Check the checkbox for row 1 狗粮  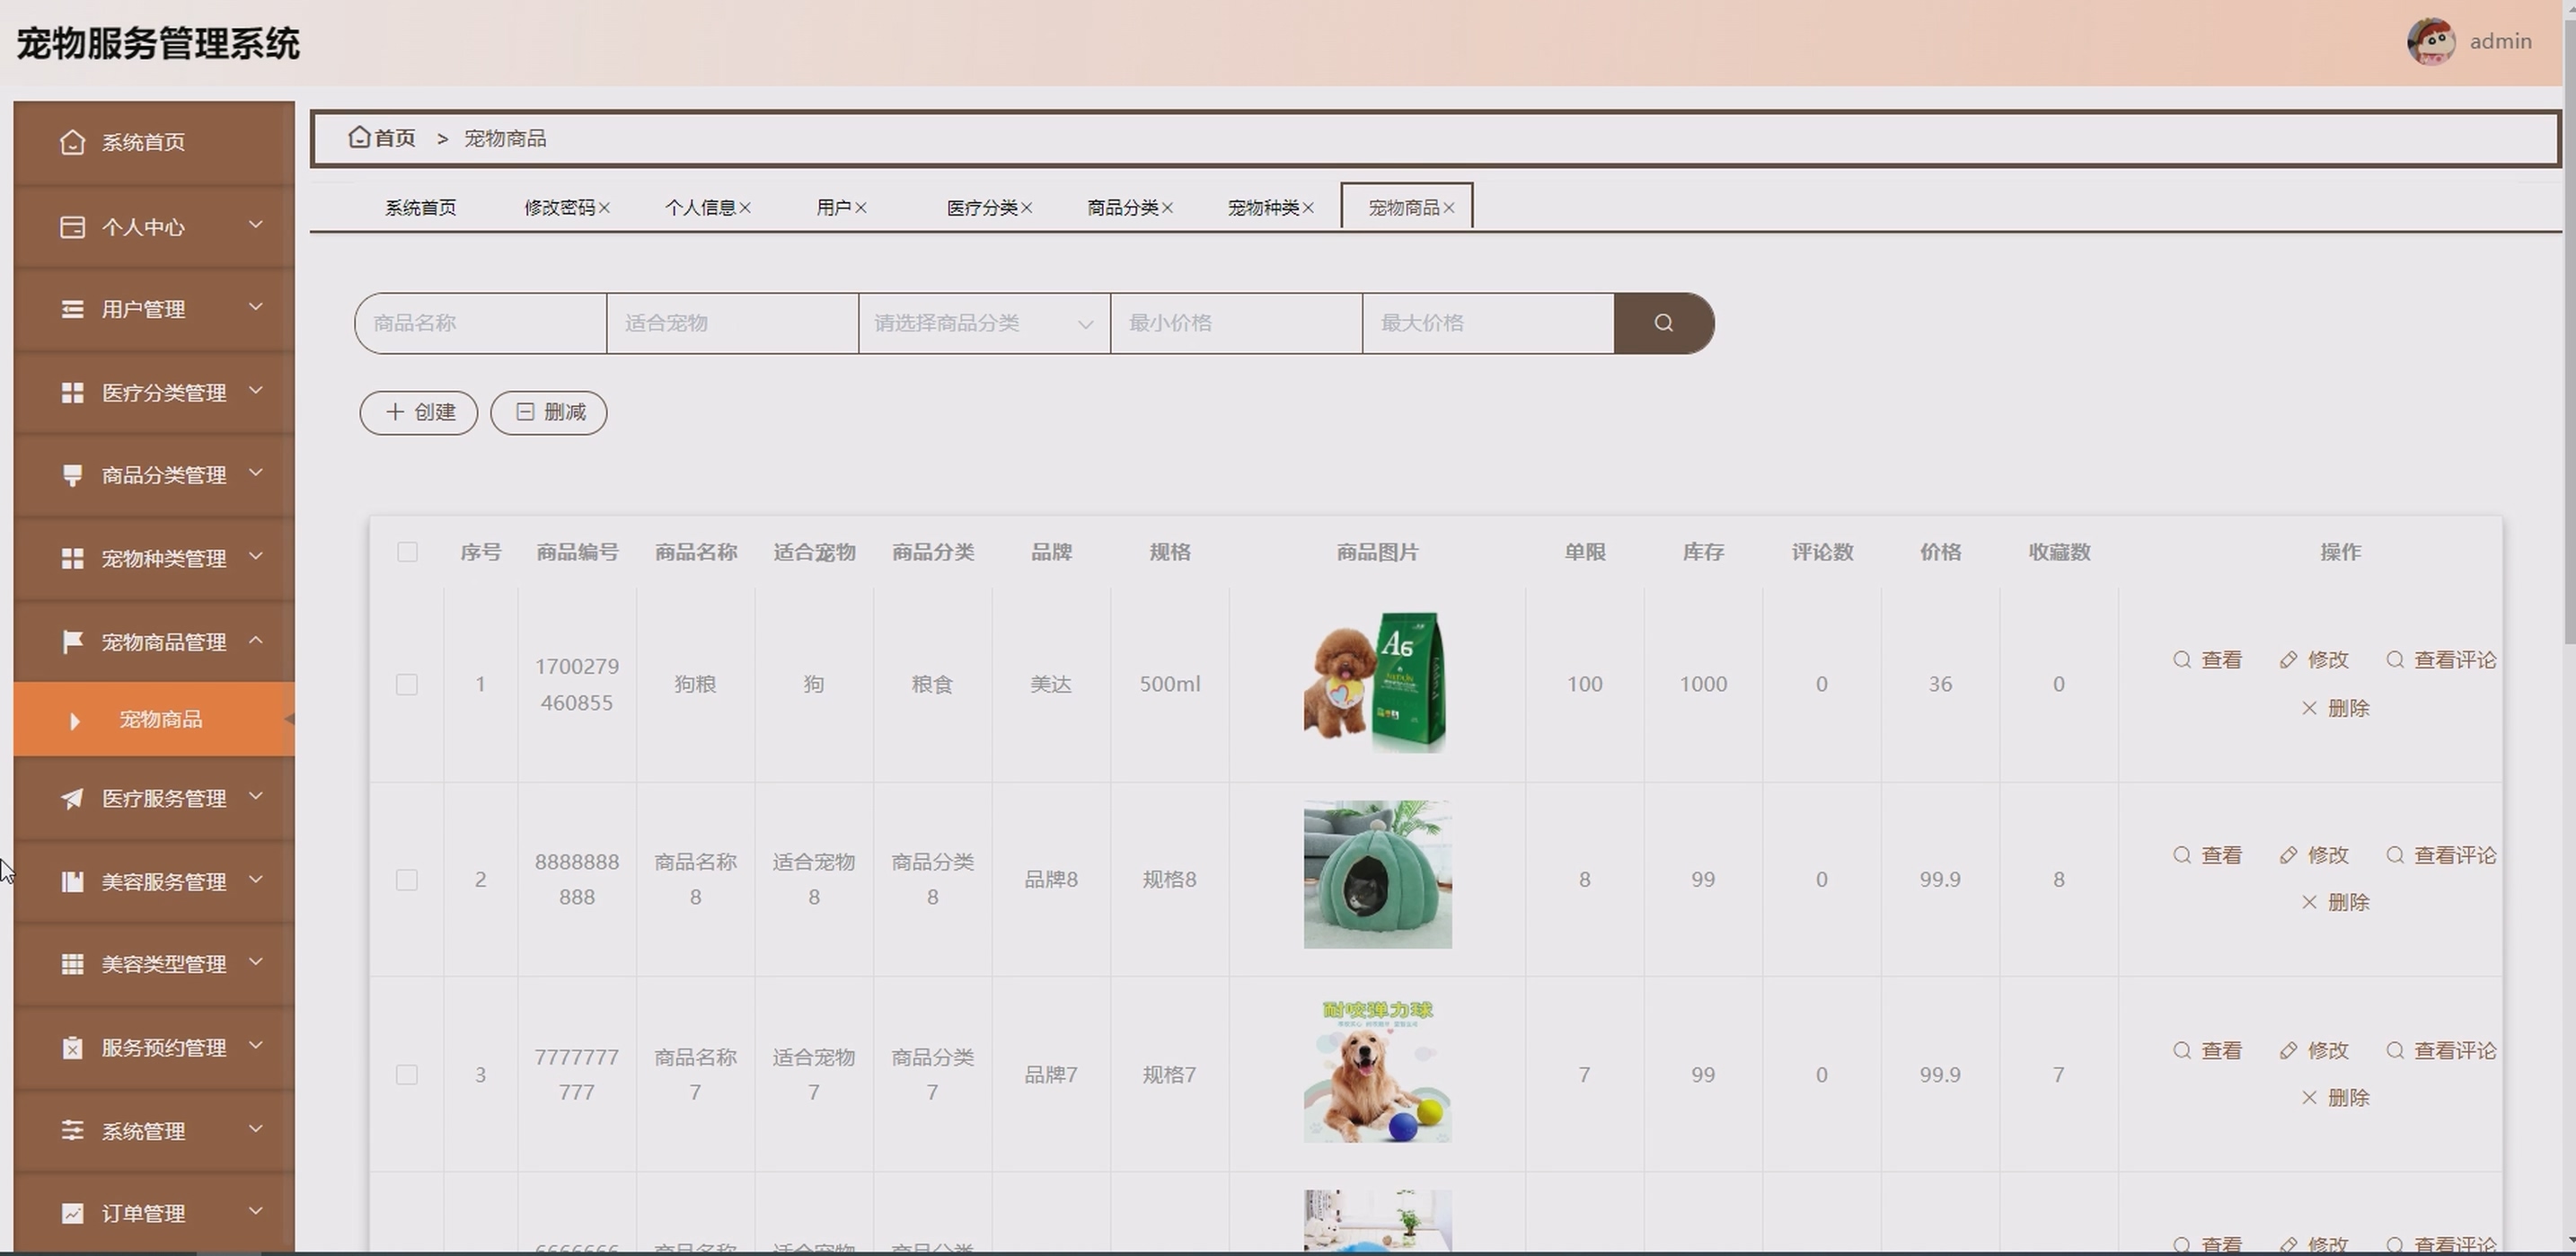coord(407,685)
